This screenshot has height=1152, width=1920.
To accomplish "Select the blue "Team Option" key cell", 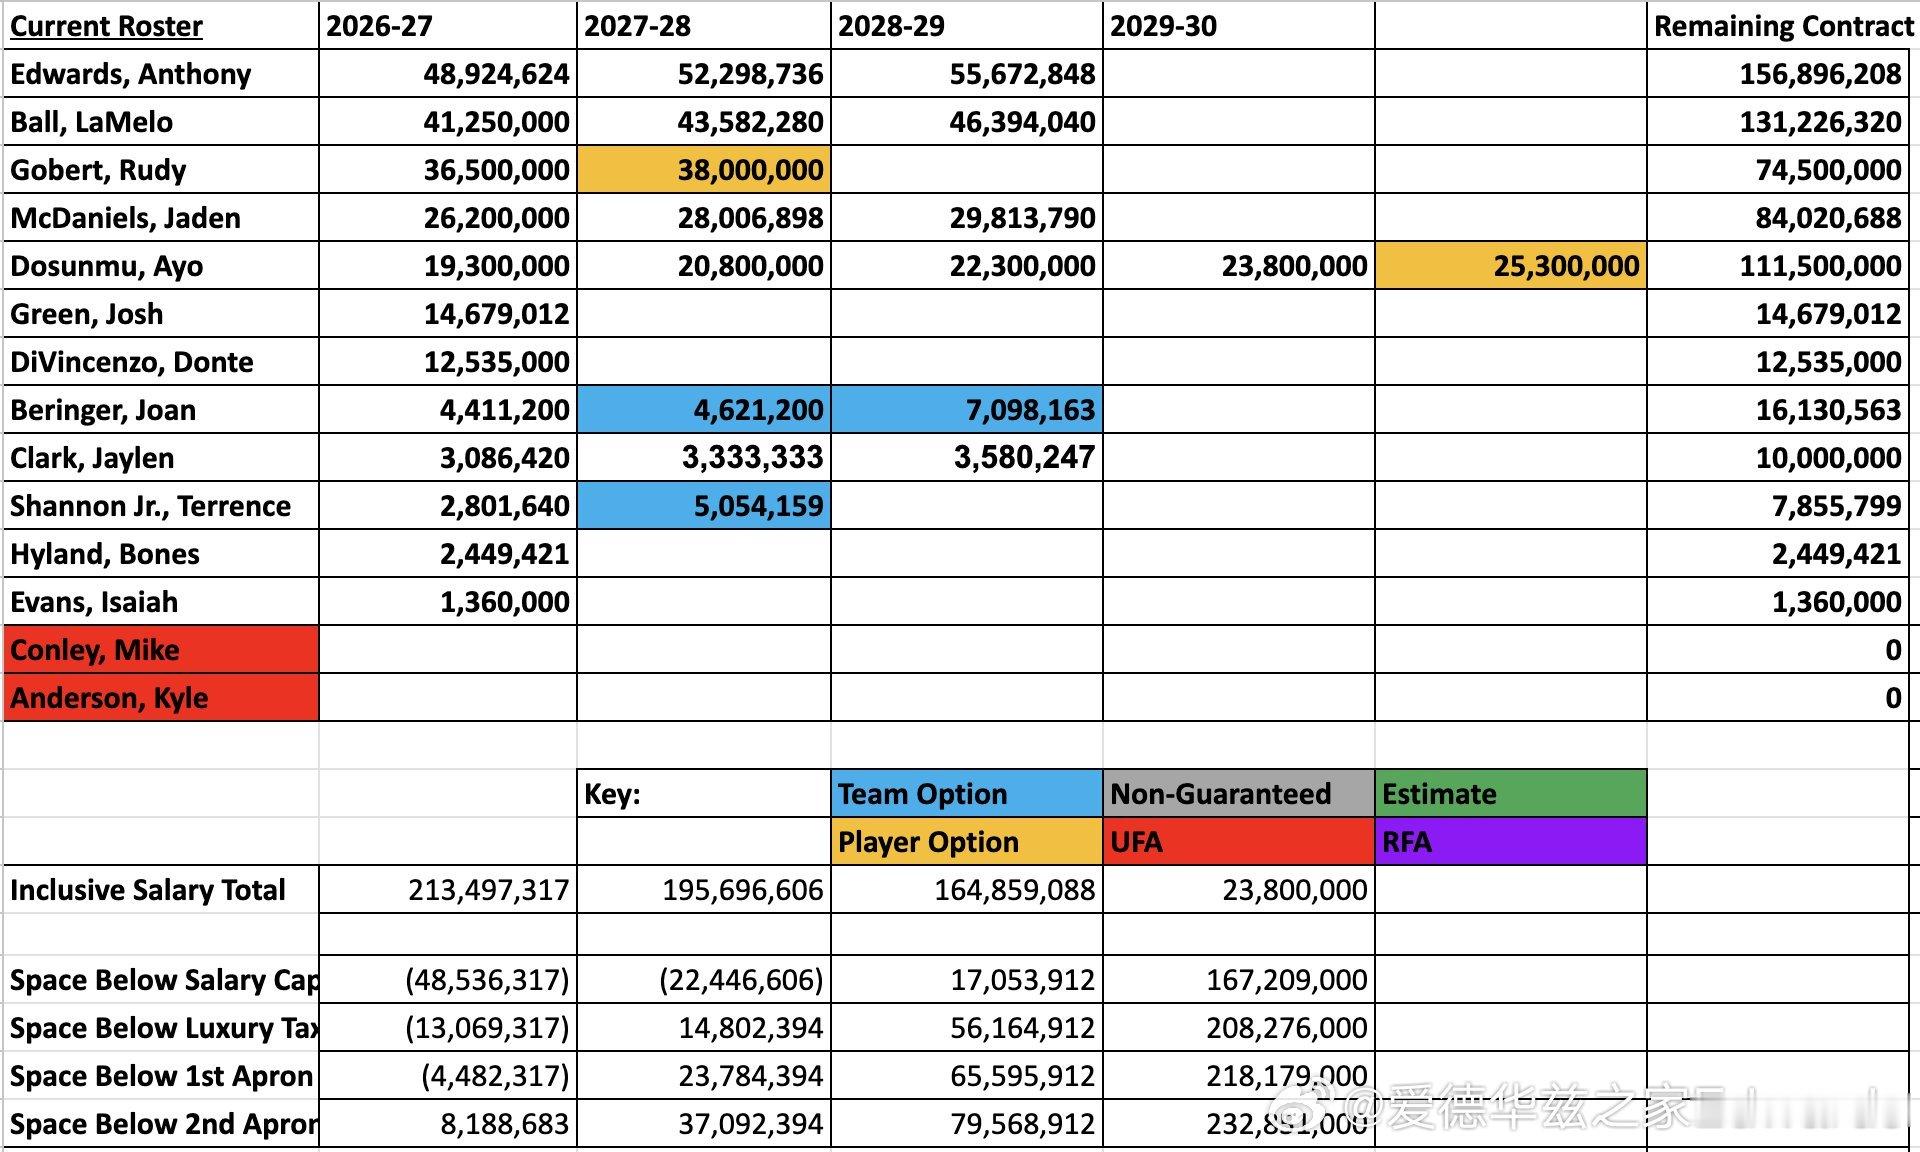I will pyautogui.click(x=967, y=793).
